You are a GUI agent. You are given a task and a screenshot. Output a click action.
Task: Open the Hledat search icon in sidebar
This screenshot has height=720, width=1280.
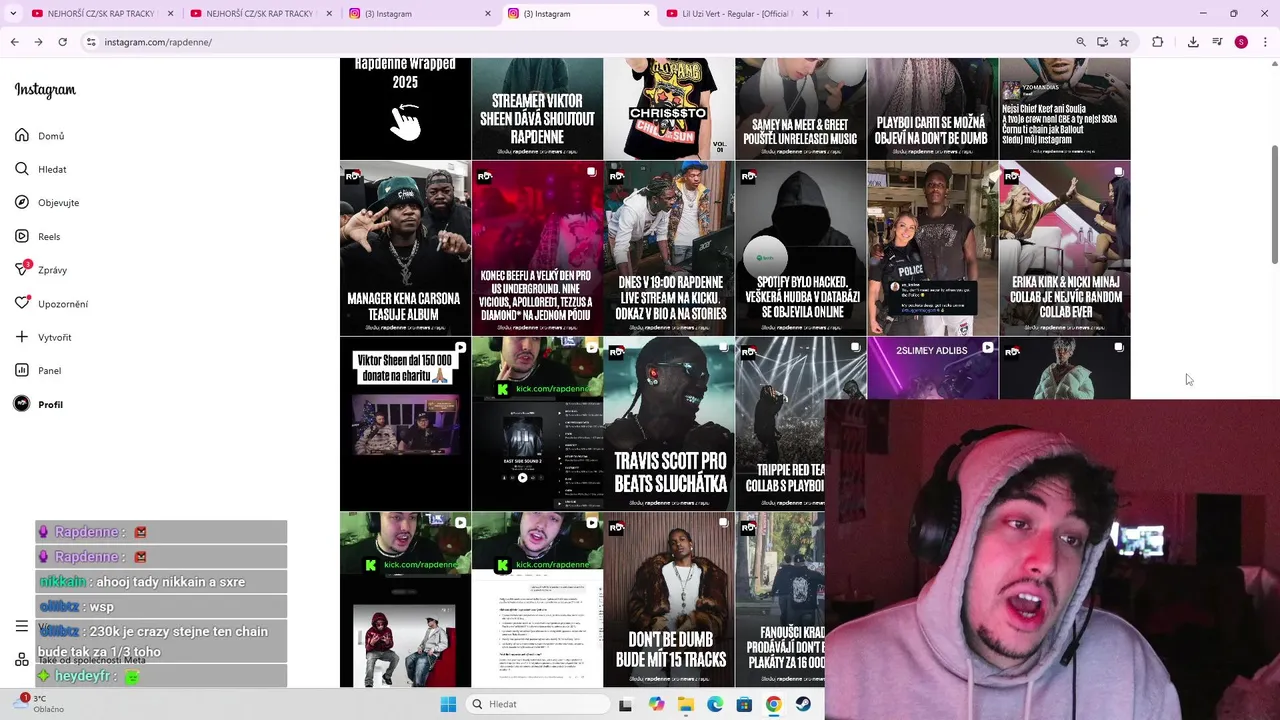[x=22, y=169]
